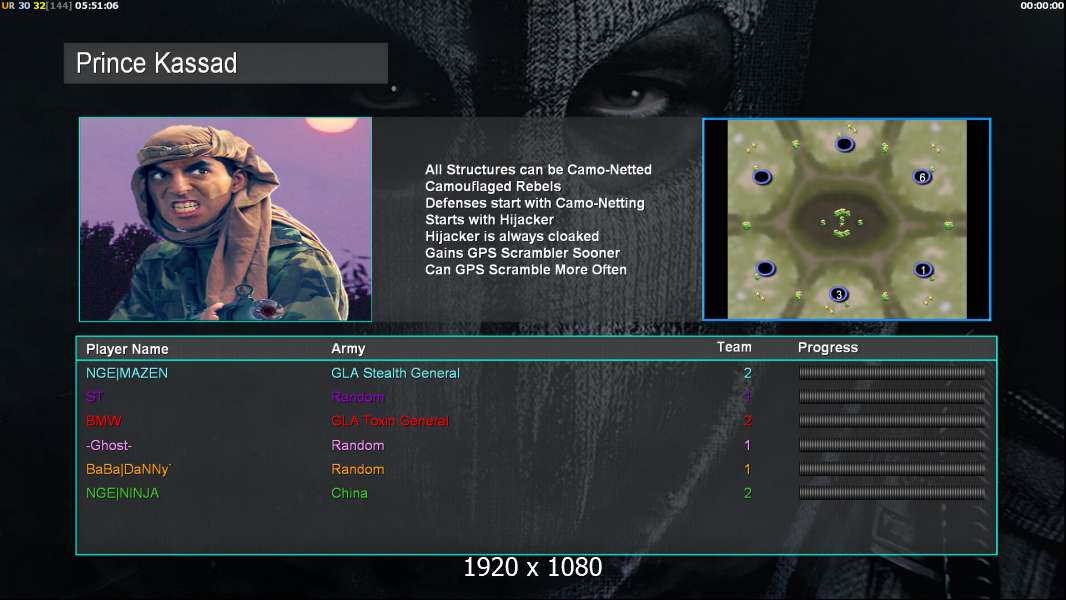The width and height of the screenshot is (1066, 600).
Task: Click team number for NGE|NINJA
Action: (x=747, y=493)
